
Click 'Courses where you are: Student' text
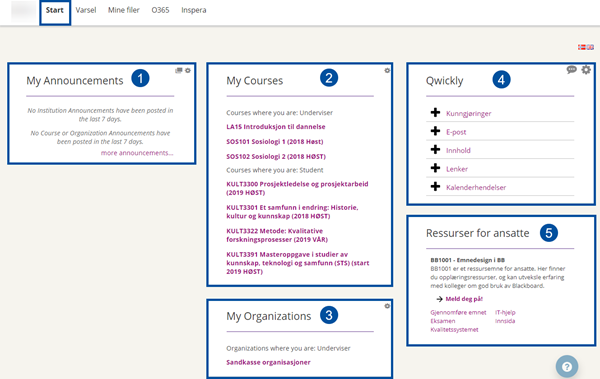coord(275,170)
